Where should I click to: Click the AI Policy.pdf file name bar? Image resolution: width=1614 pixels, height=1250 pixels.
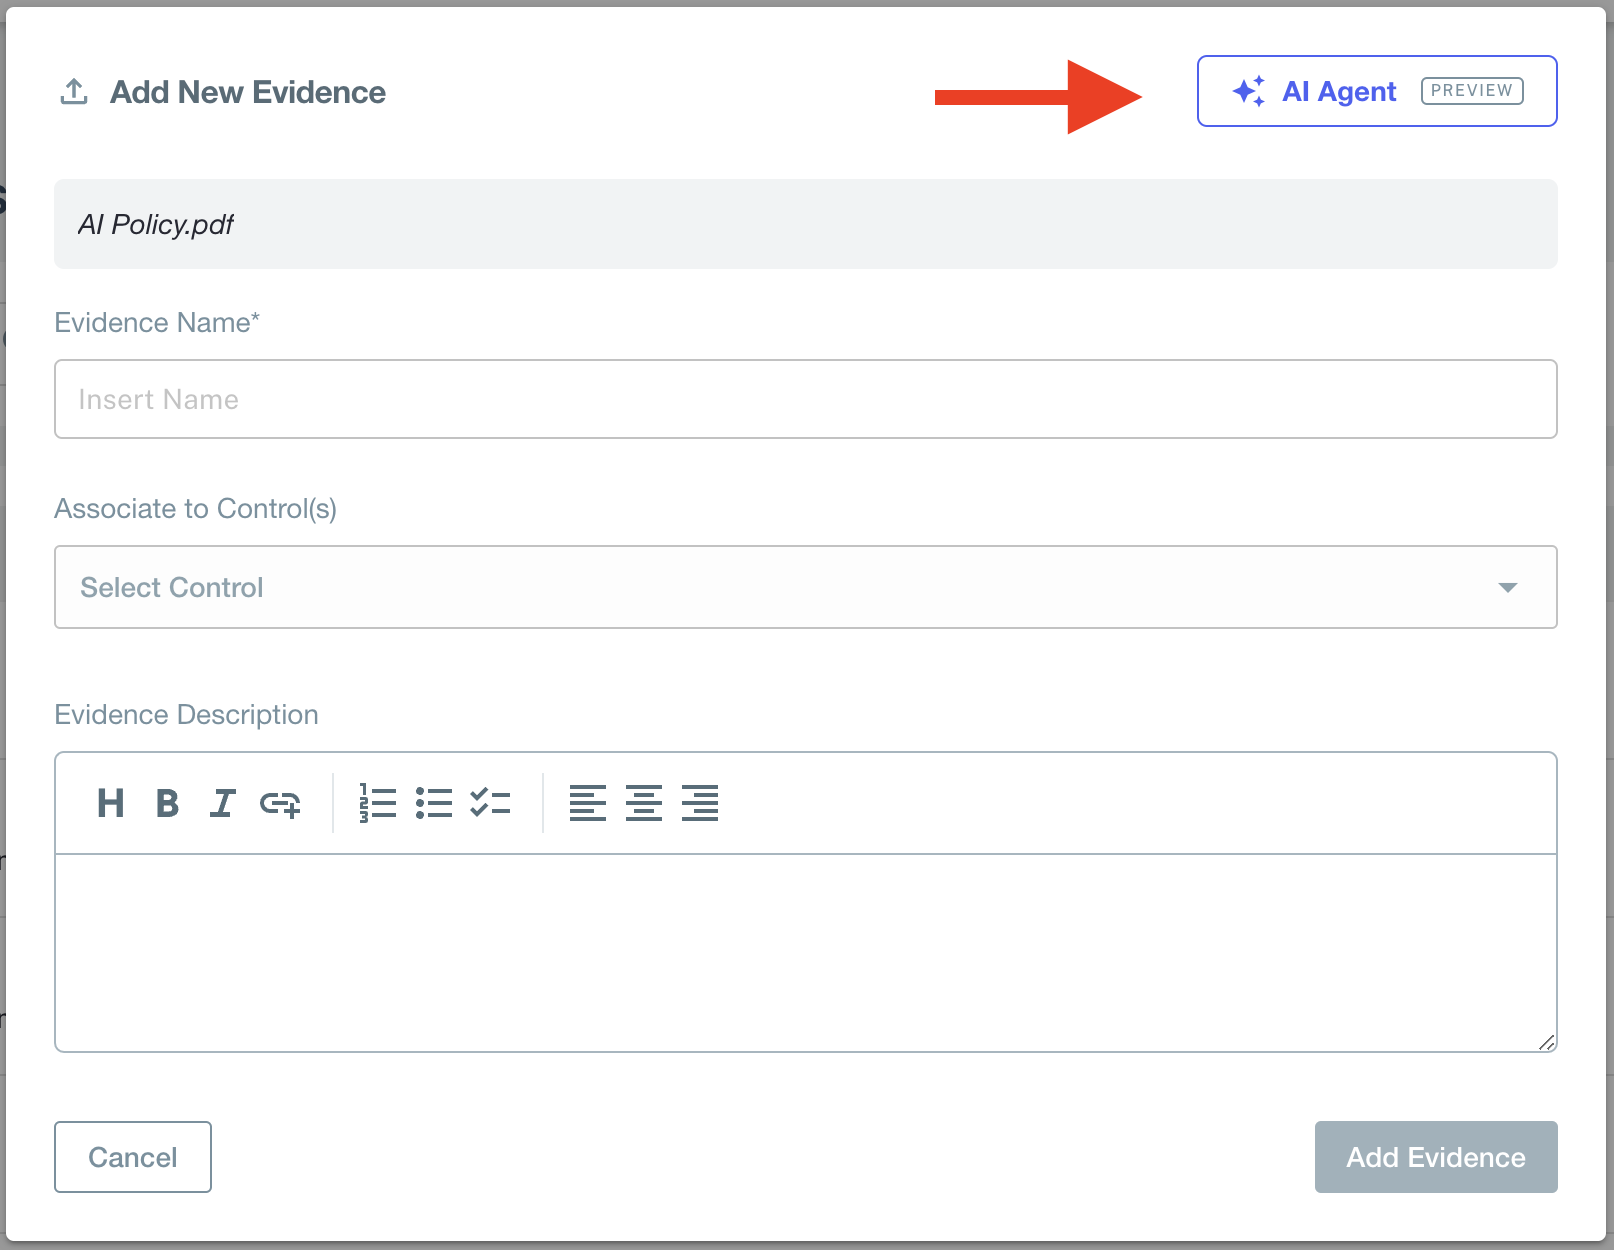(x=805, y=224)
